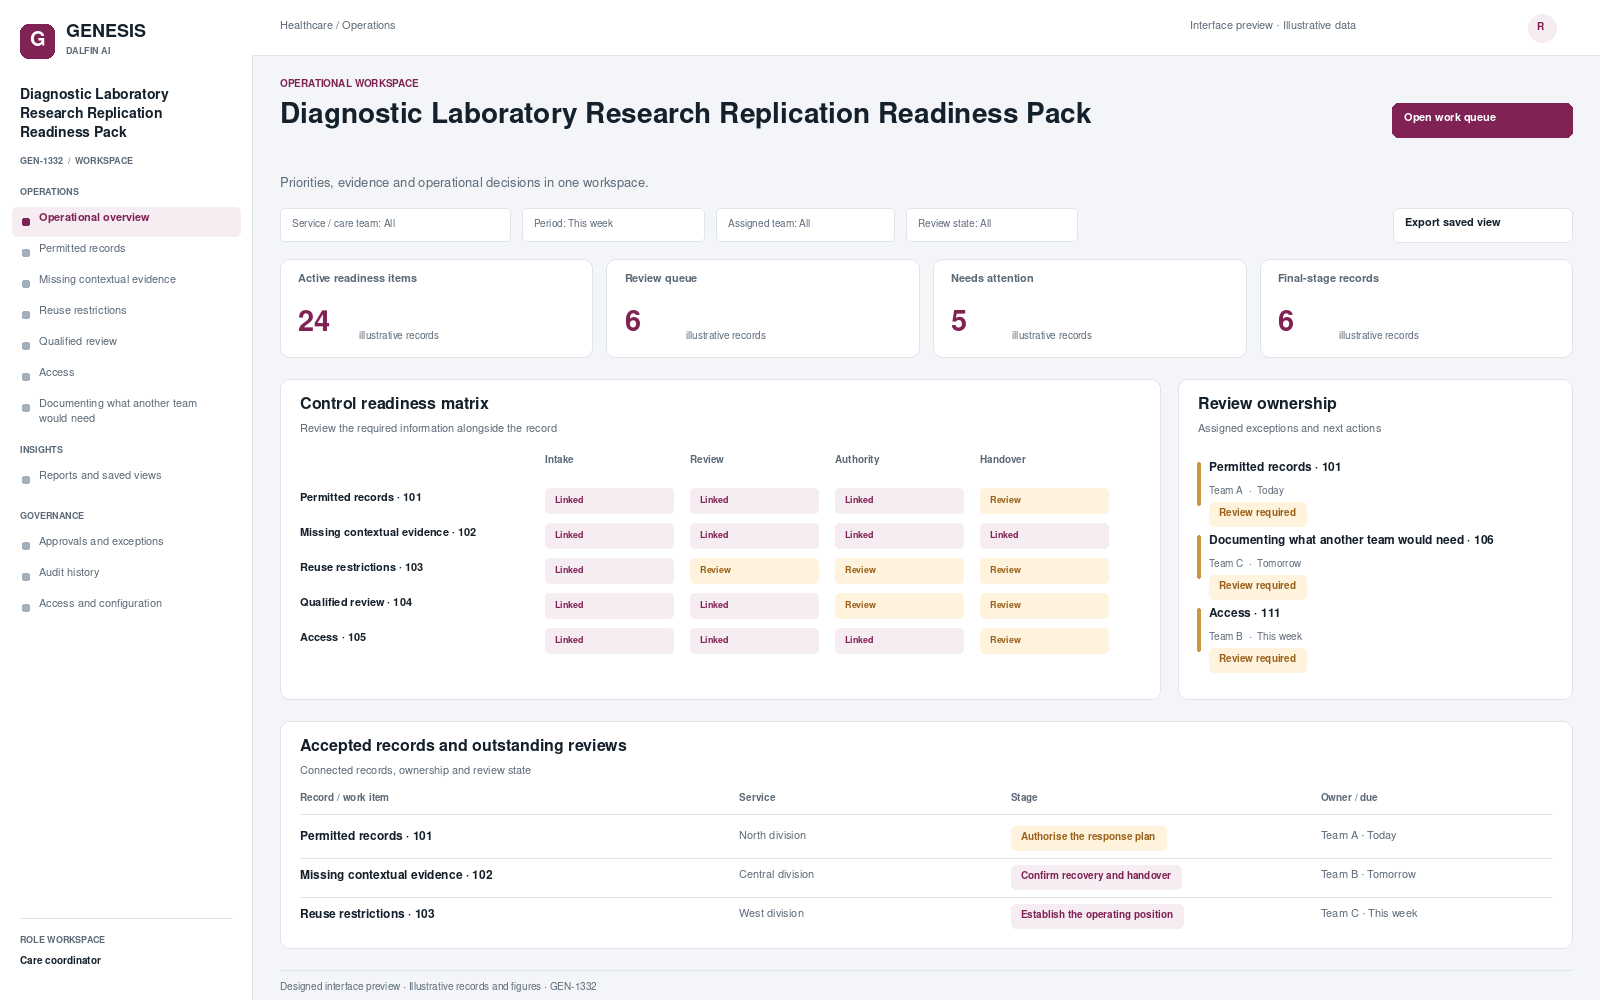Click Team B · Tomorrow owner cell
The height and width of the screenshot is (1000, 1600).
tap(1368, 875)
